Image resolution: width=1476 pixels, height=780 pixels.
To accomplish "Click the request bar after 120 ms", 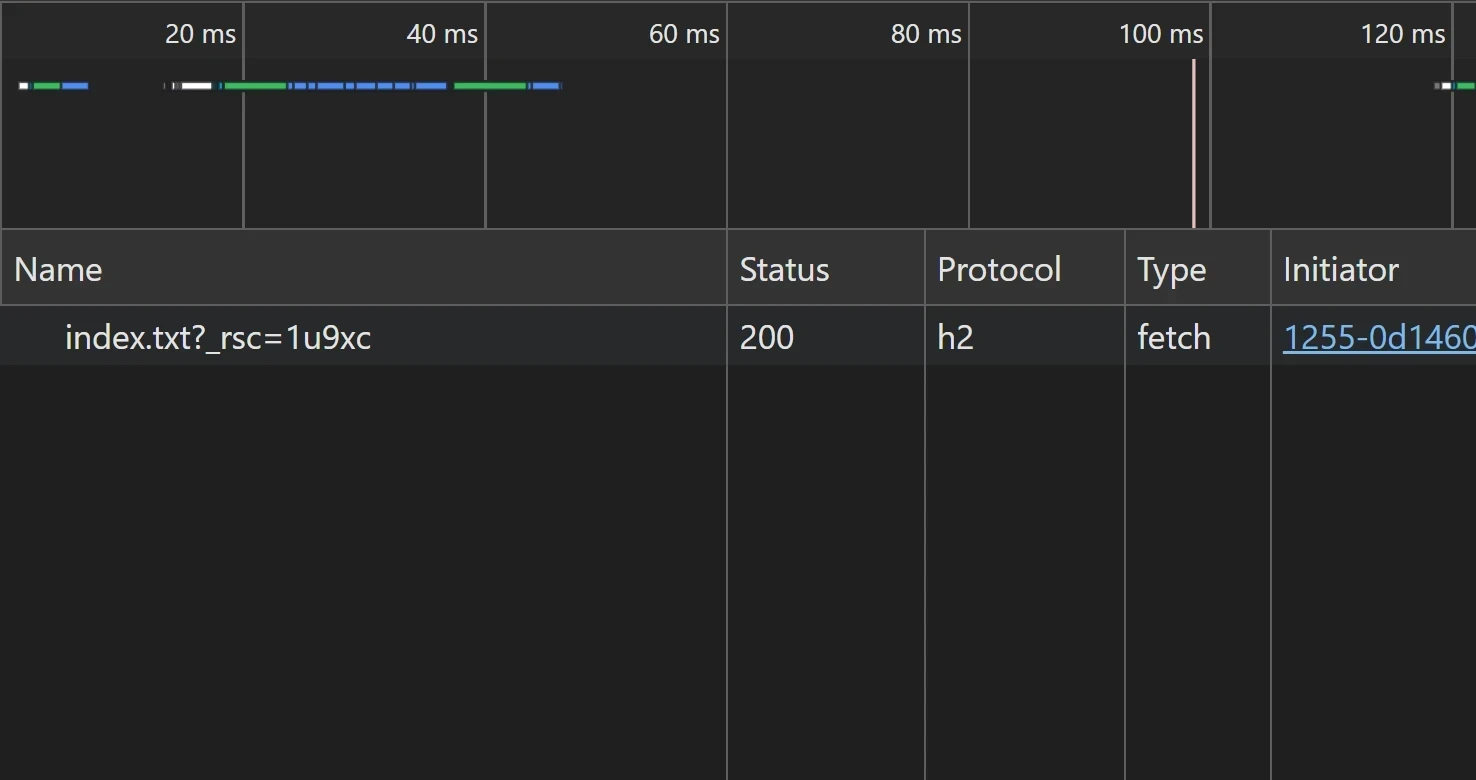I will [1457, 86].
